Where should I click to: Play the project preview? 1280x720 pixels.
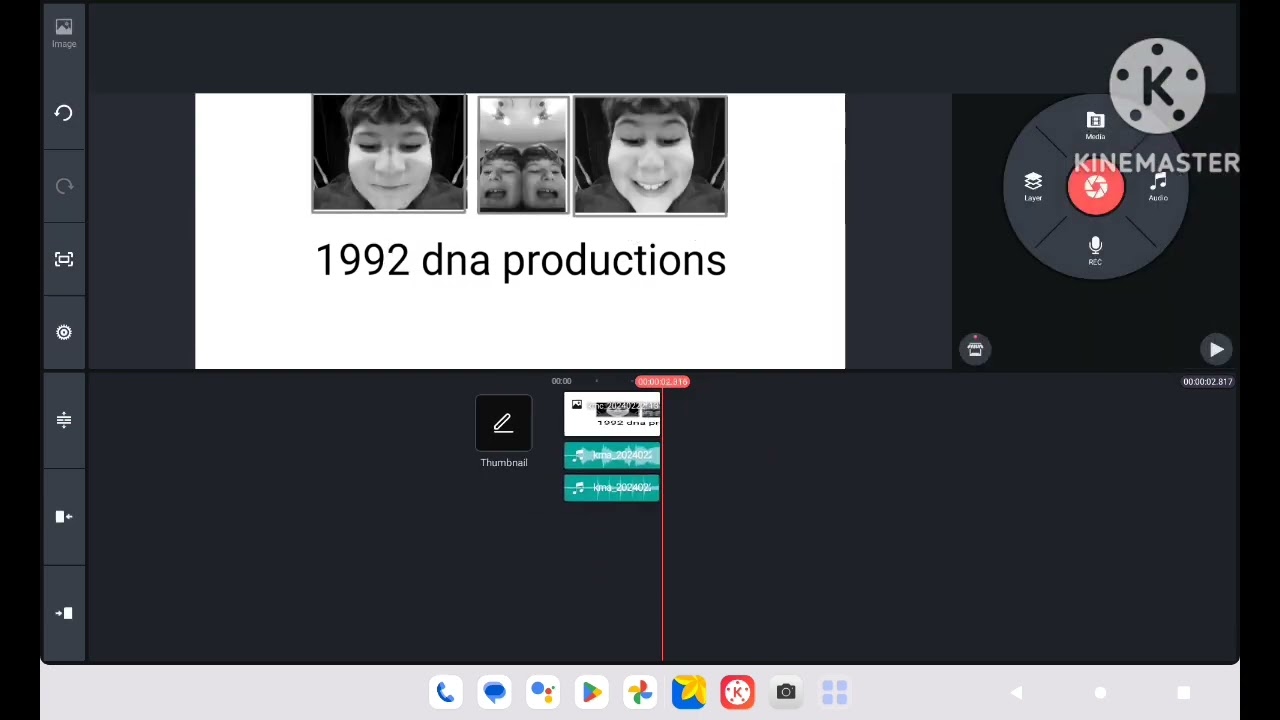point(1216,349)
